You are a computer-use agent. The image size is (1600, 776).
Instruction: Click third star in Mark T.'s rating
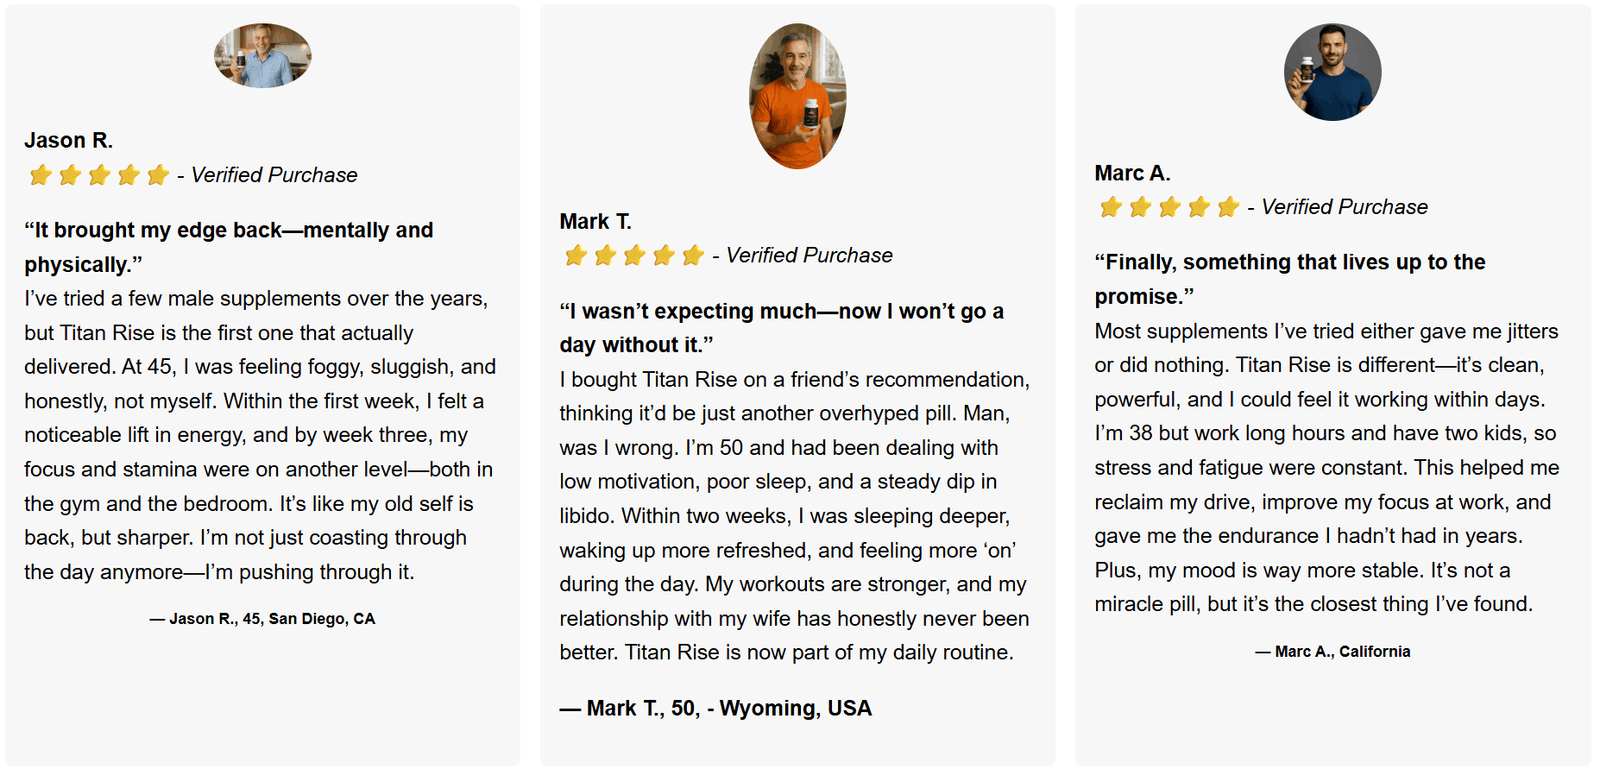pos(634,256)
